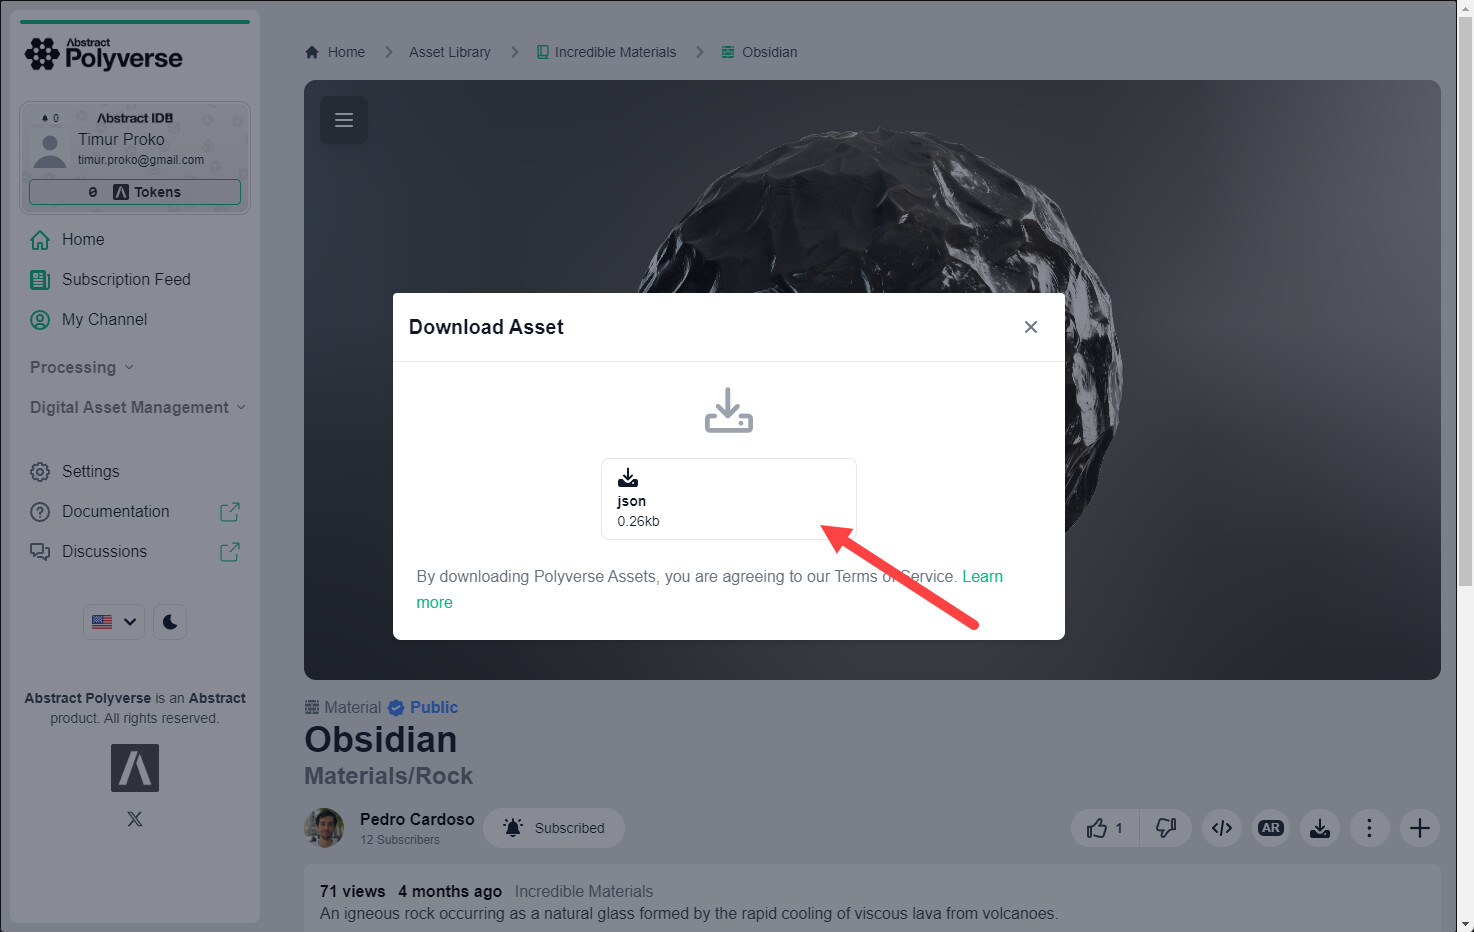Like the Obsidian asset with thumbs up

[x=1105, y=828]
